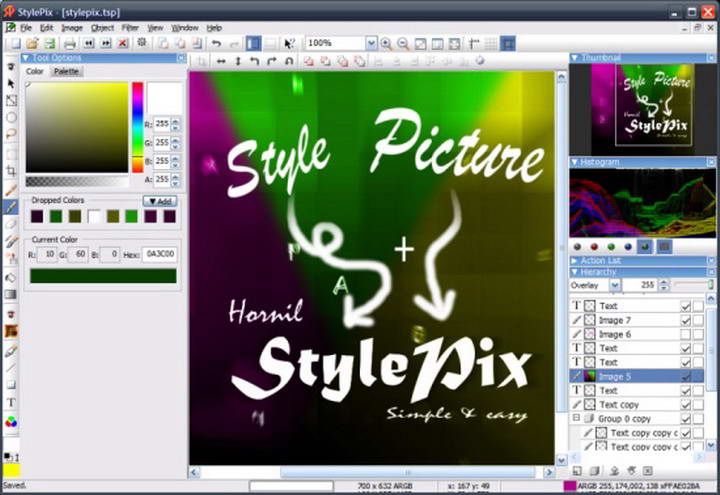The height and width of the screenshot is (495, 720).
Task: Select the Text tool in toolbox
Action: pos(11,403)
